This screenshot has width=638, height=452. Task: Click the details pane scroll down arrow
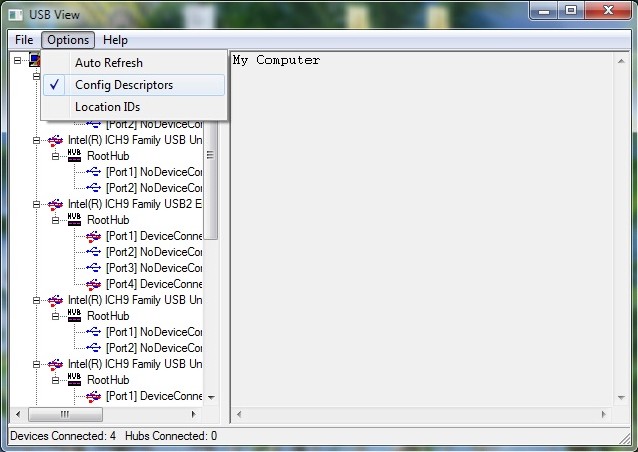point(621,397)
